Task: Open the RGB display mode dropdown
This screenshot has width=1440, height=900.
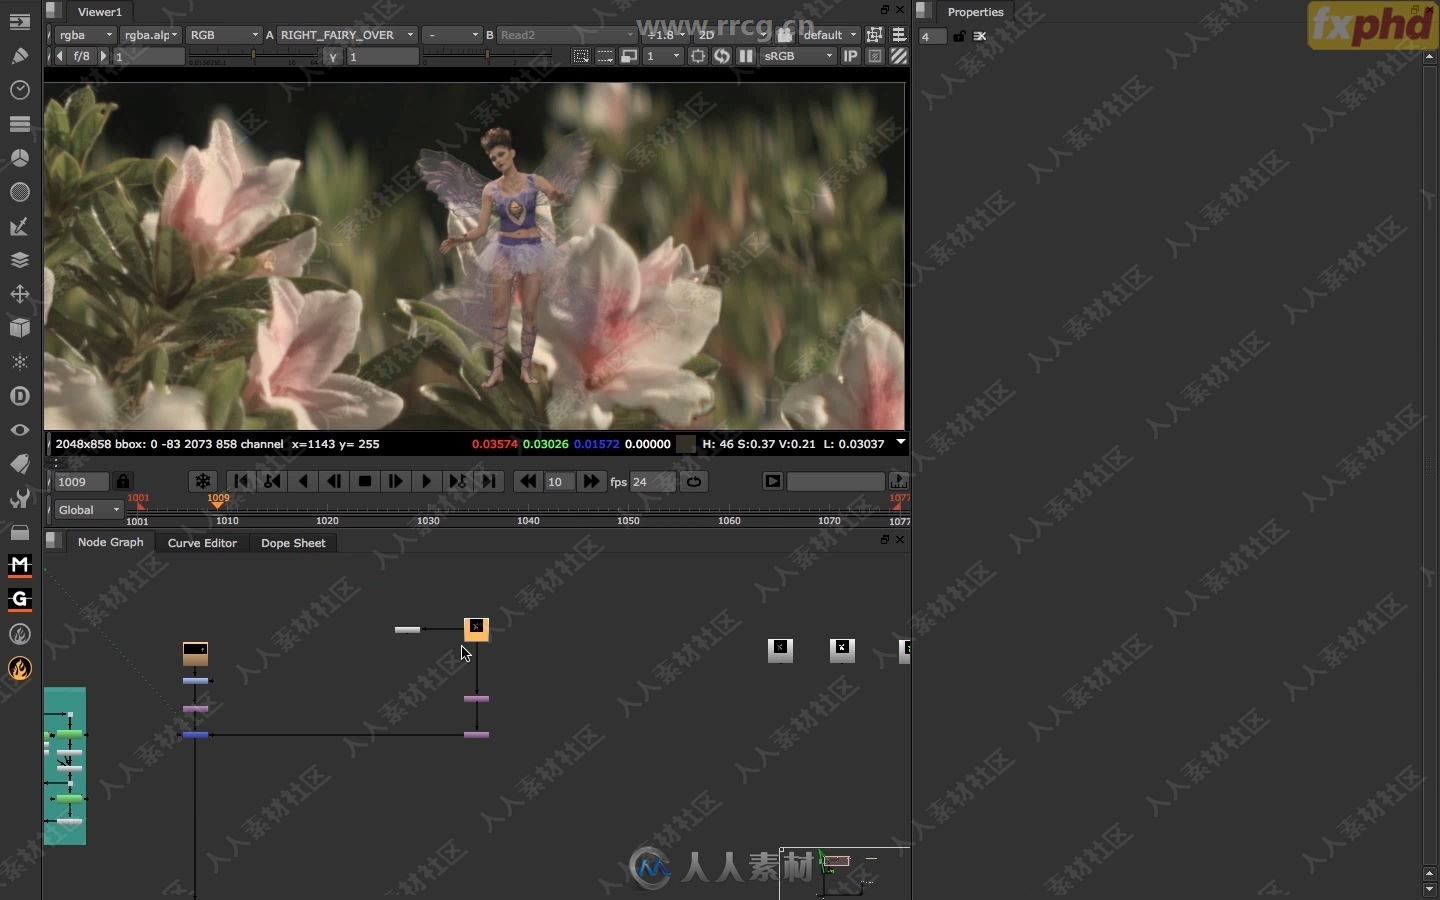Action: tap(224, 35)
